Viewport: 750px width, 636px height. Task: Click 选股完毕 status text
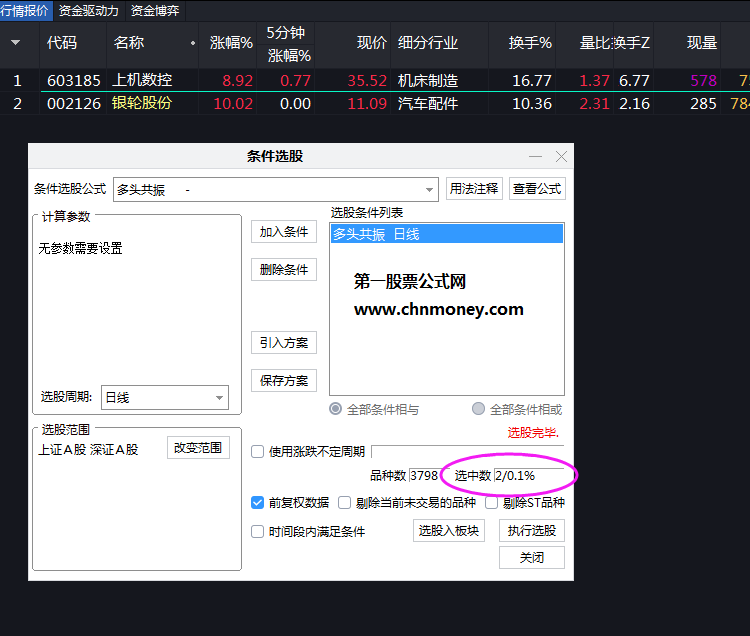tap(533, 433)
